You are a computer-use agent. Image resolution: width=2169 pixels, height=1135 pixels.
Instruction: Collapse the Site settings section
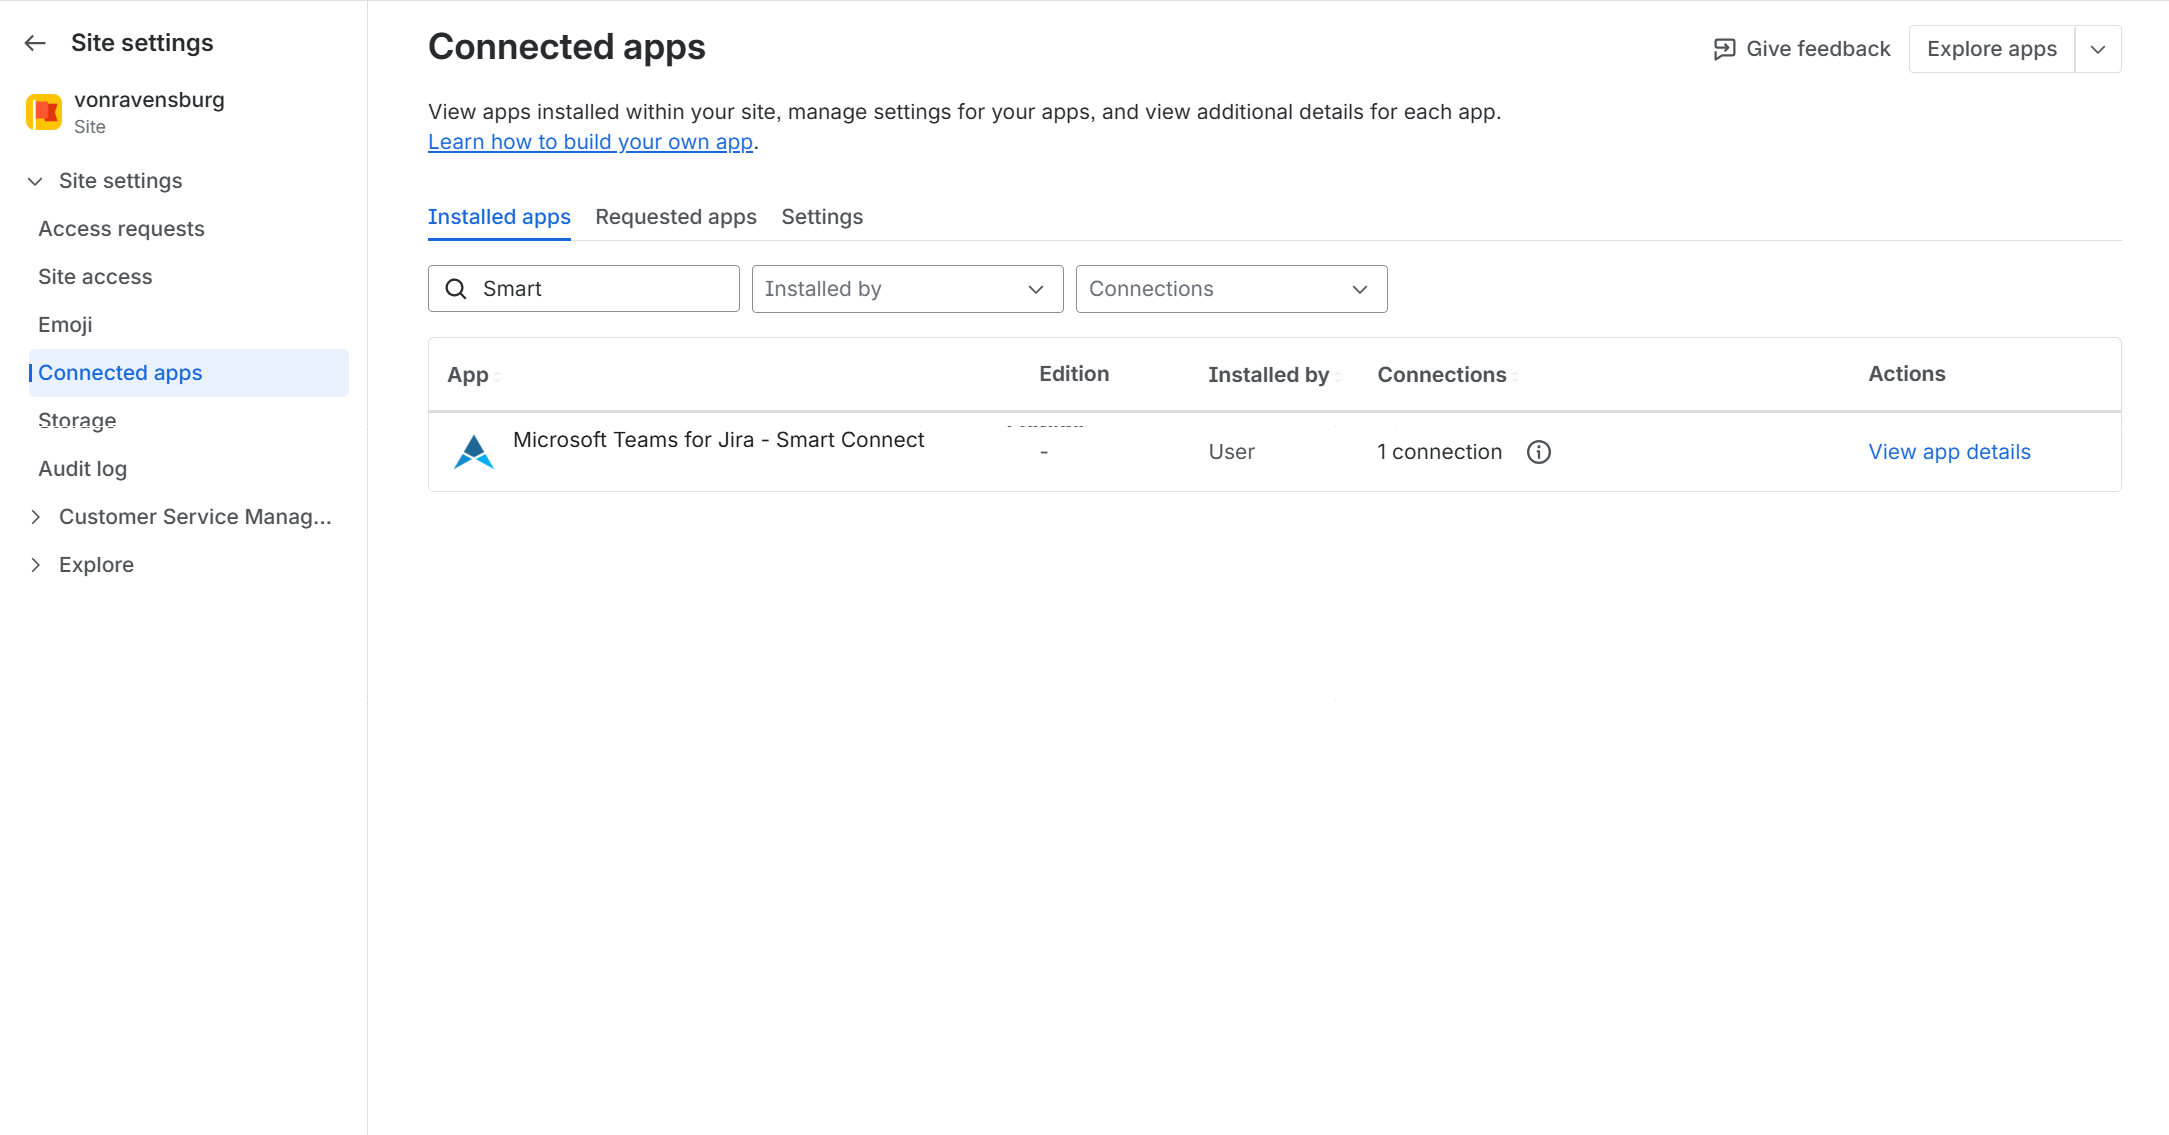tap(36, 181)
